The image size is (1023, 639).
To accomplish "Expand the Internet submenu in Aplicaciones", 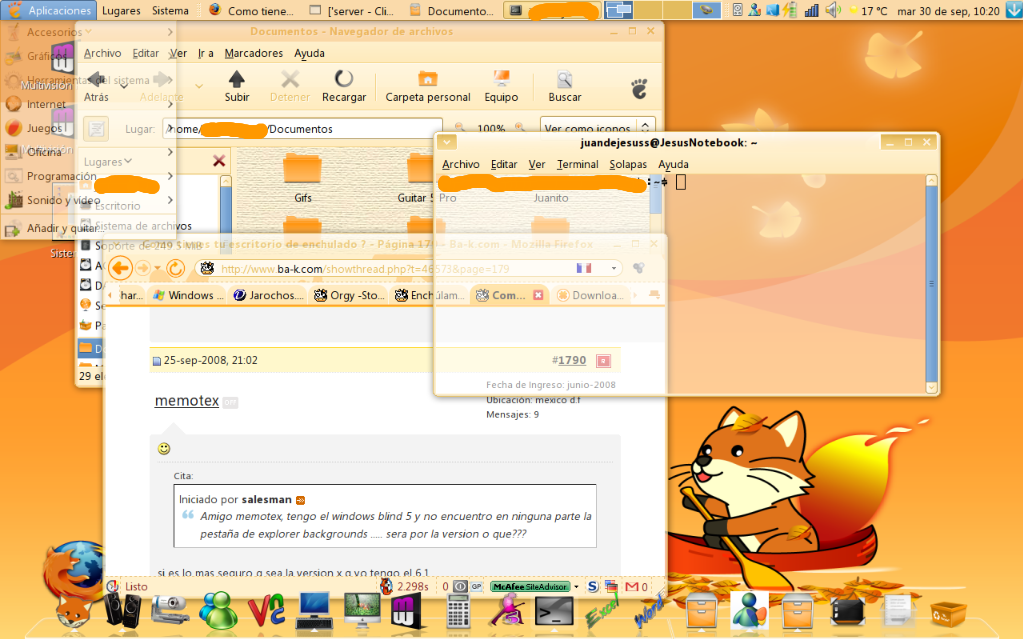I will [x=88, y=104].
